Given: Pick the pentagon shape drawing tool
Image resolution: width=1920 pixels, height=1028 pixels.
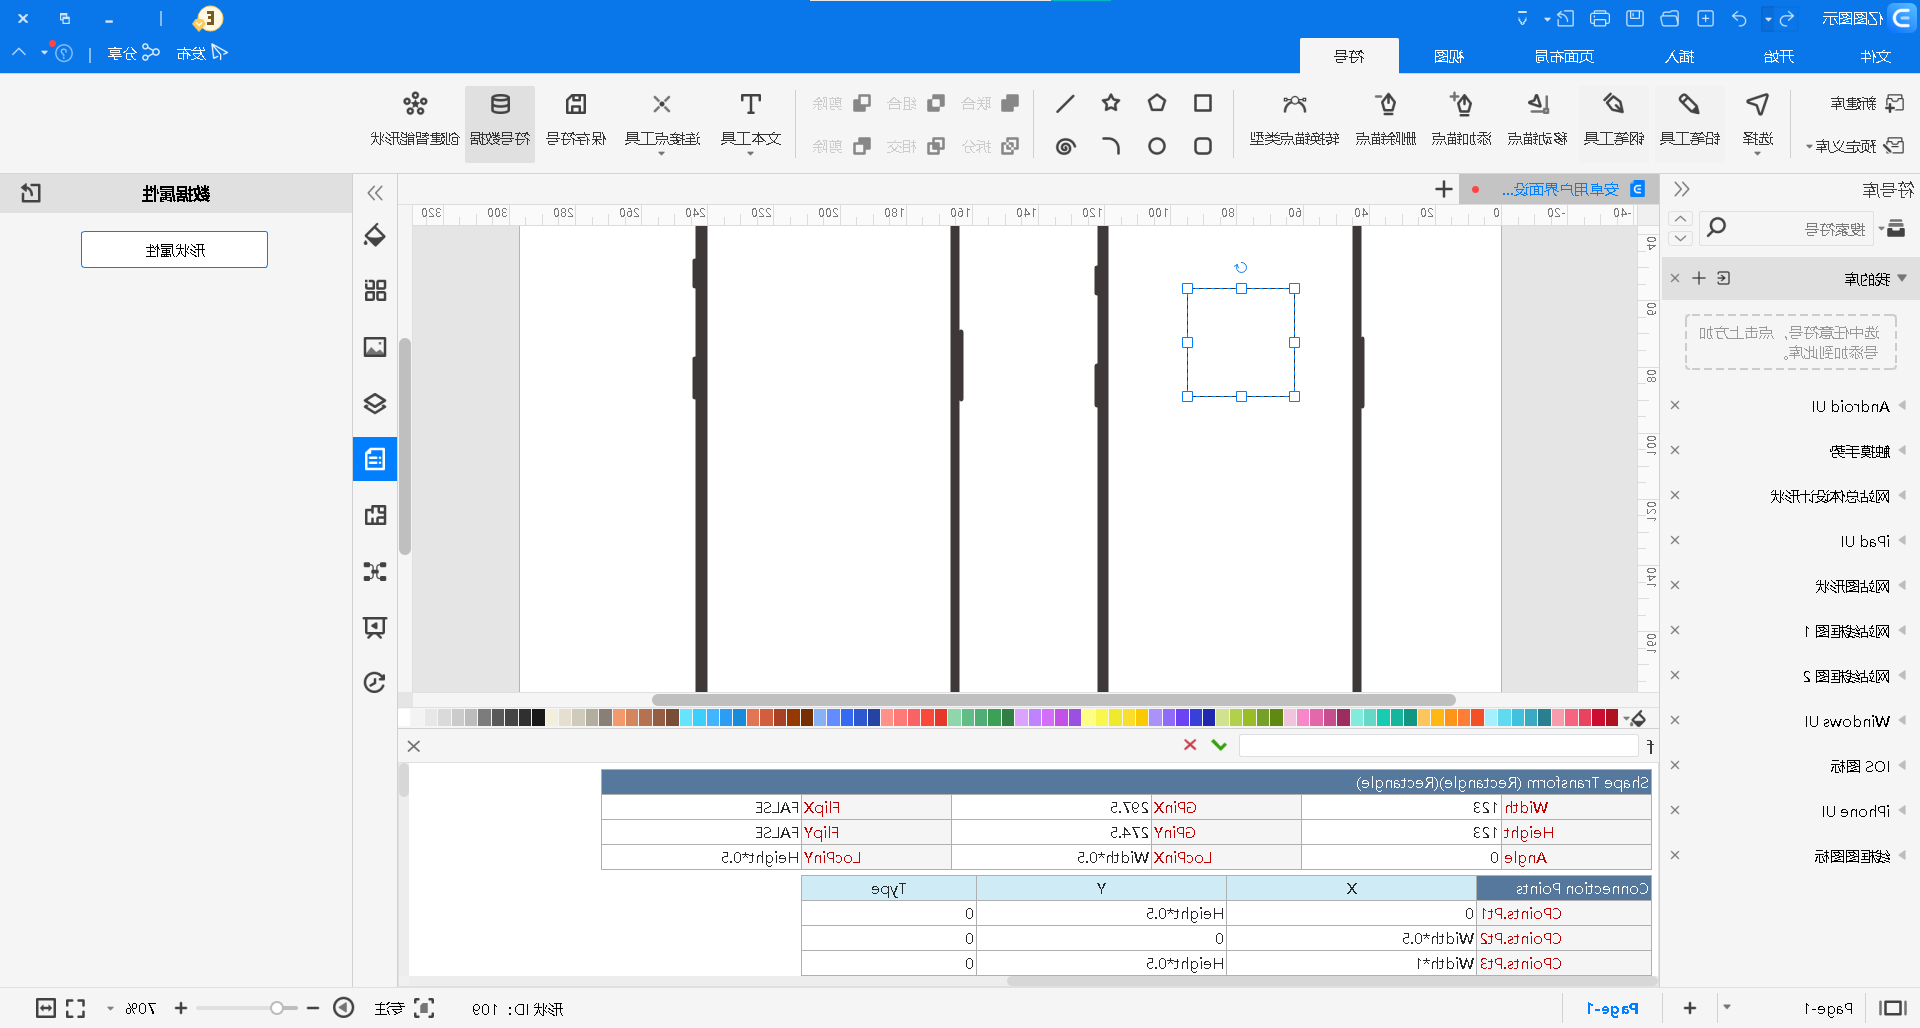Looking at the screenshot, I should 1157,103.
